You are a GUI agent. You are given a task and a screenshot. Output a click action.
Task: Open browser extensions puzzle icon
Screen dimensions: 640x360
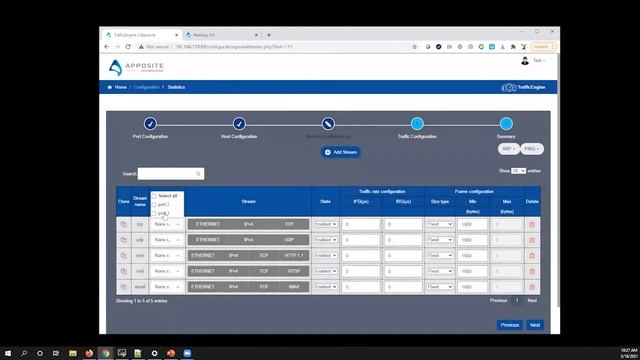tap(513, 47)
